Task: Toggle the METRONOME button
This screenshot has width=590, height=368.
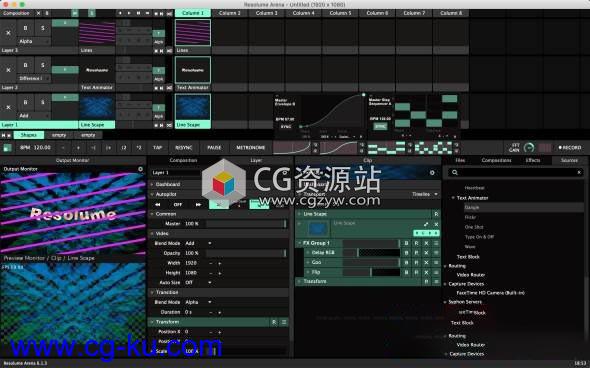Action: (251, 148)
